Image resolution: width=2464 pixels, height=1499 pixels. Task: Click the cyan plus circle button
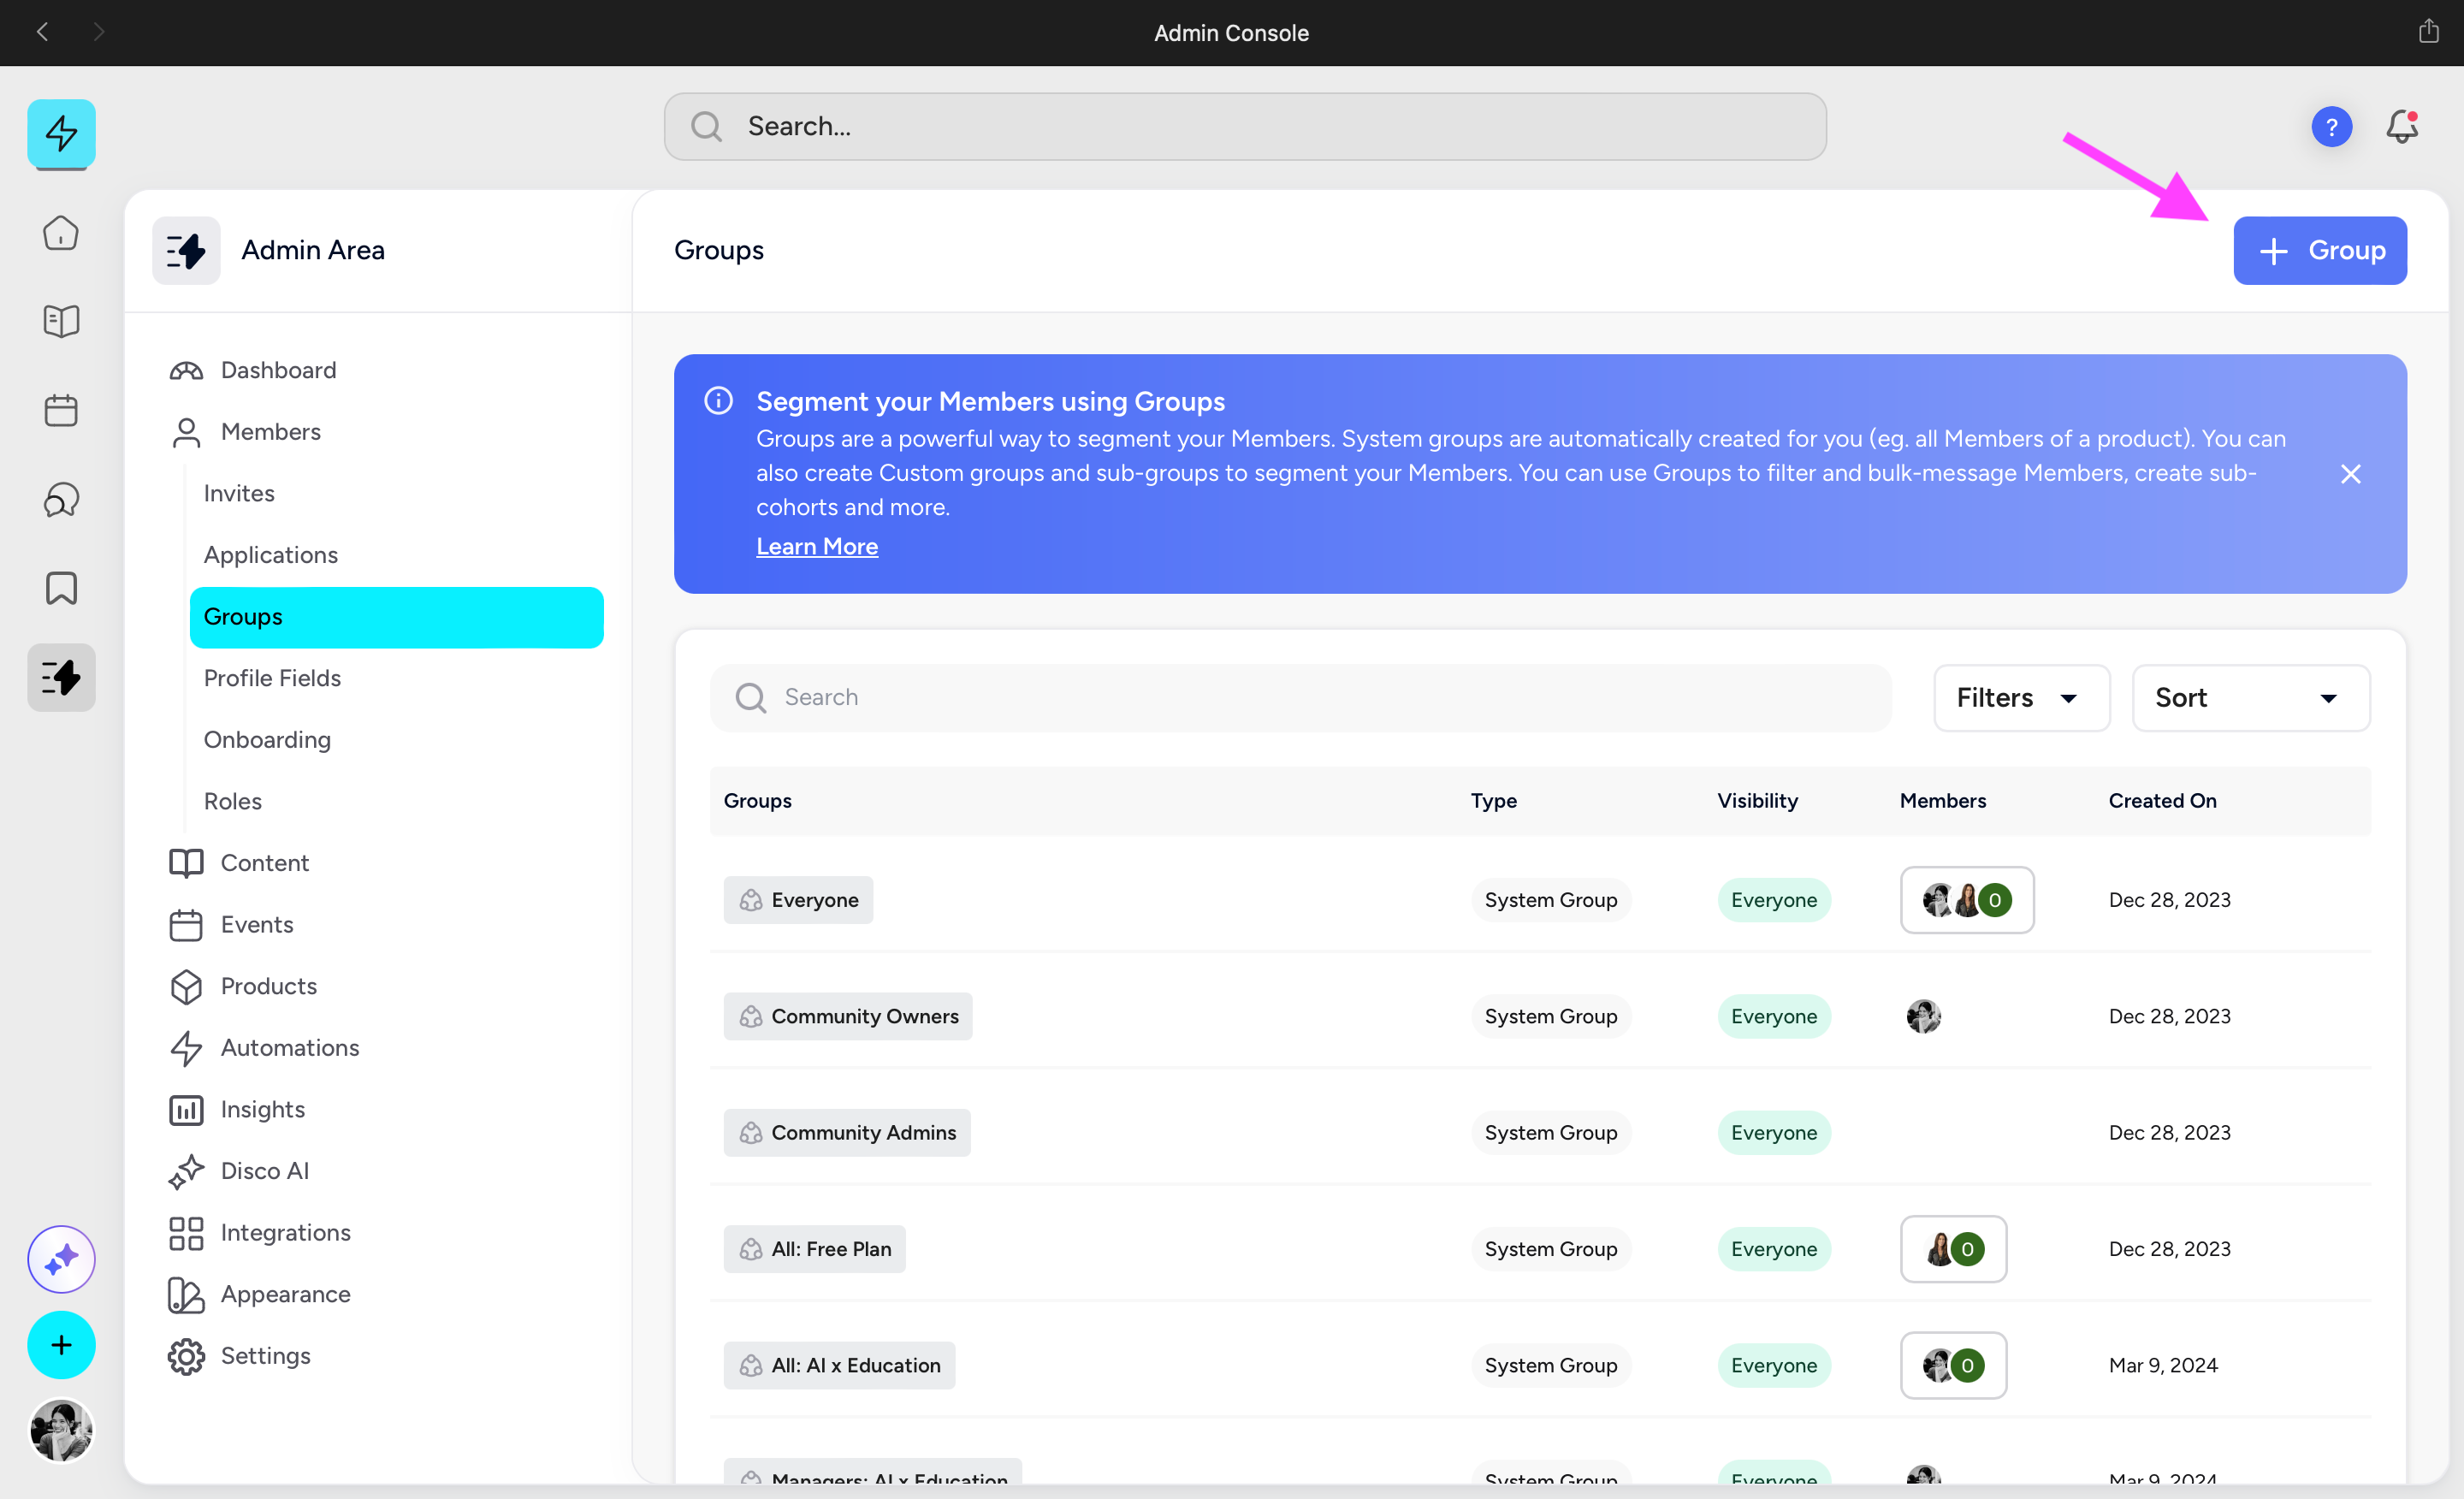[x=61, y=1345]
